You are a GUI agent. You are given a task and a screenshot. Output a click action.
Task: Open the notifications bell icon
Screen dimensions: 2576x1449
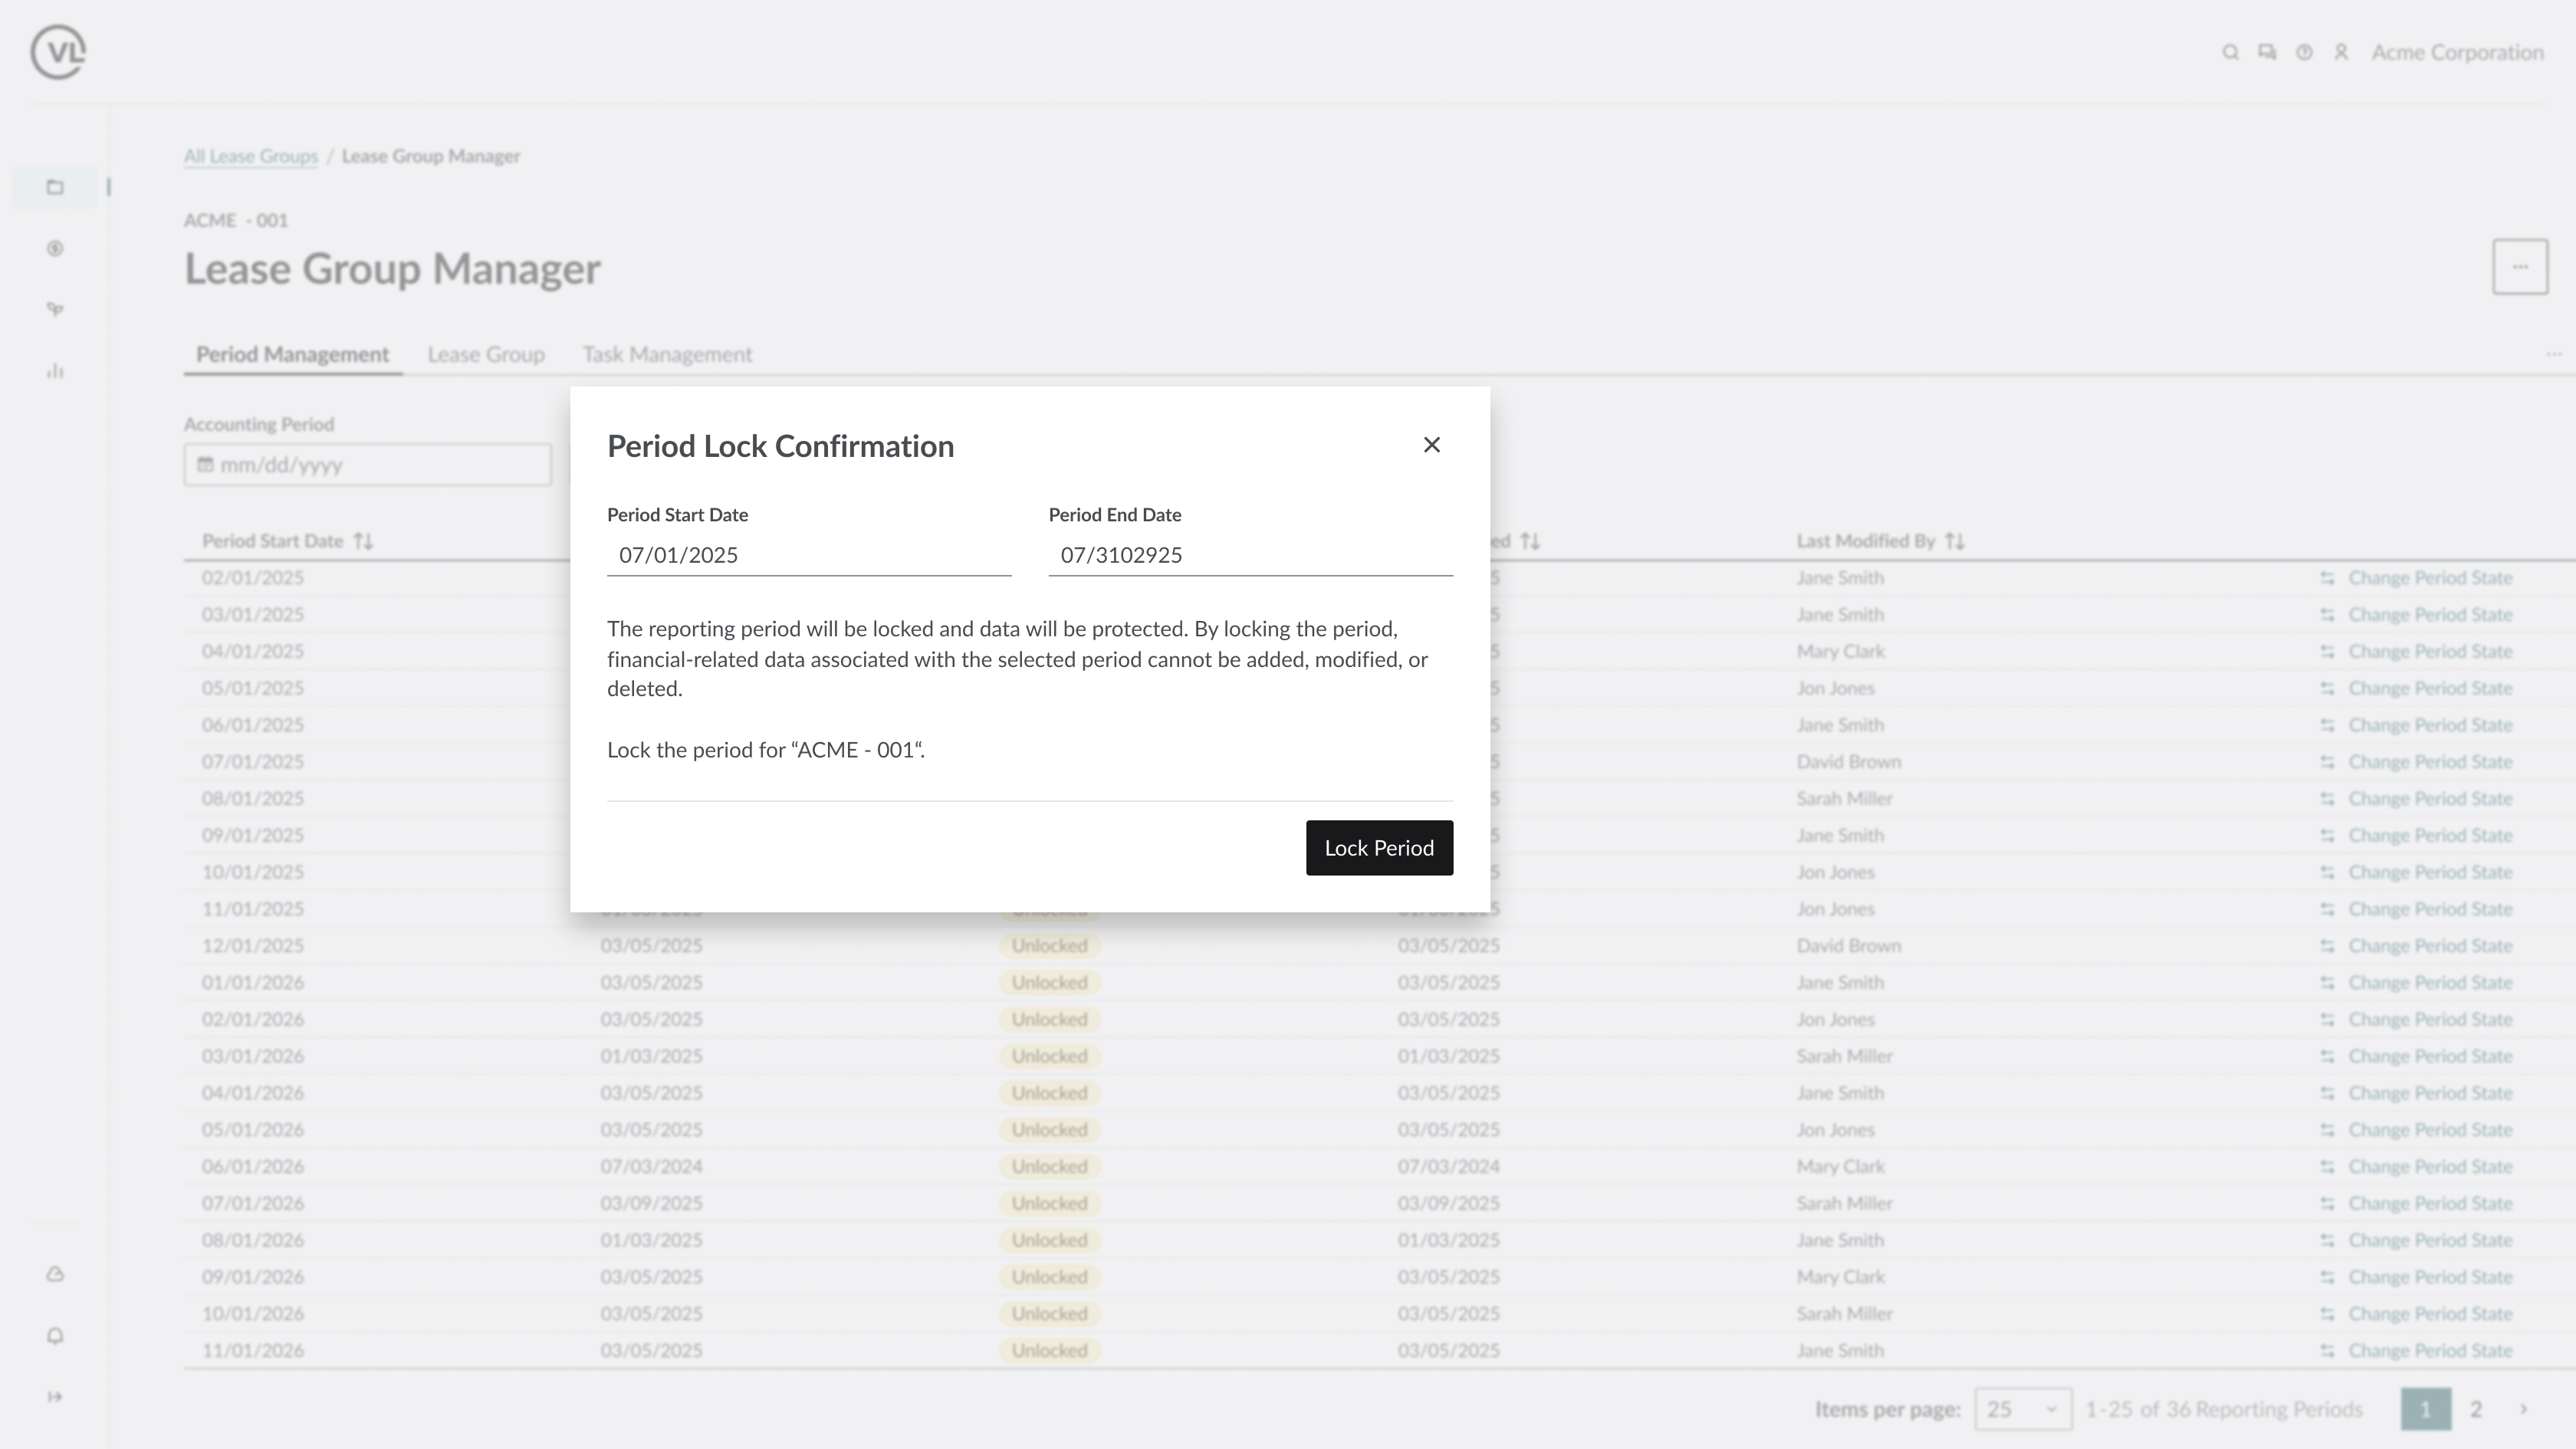pos(55,1336)
